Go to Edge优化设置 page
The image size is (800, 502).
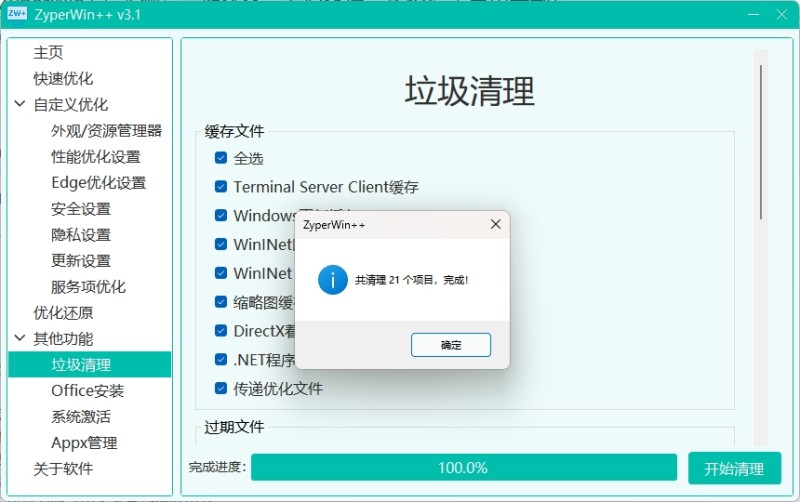(98, 182)
